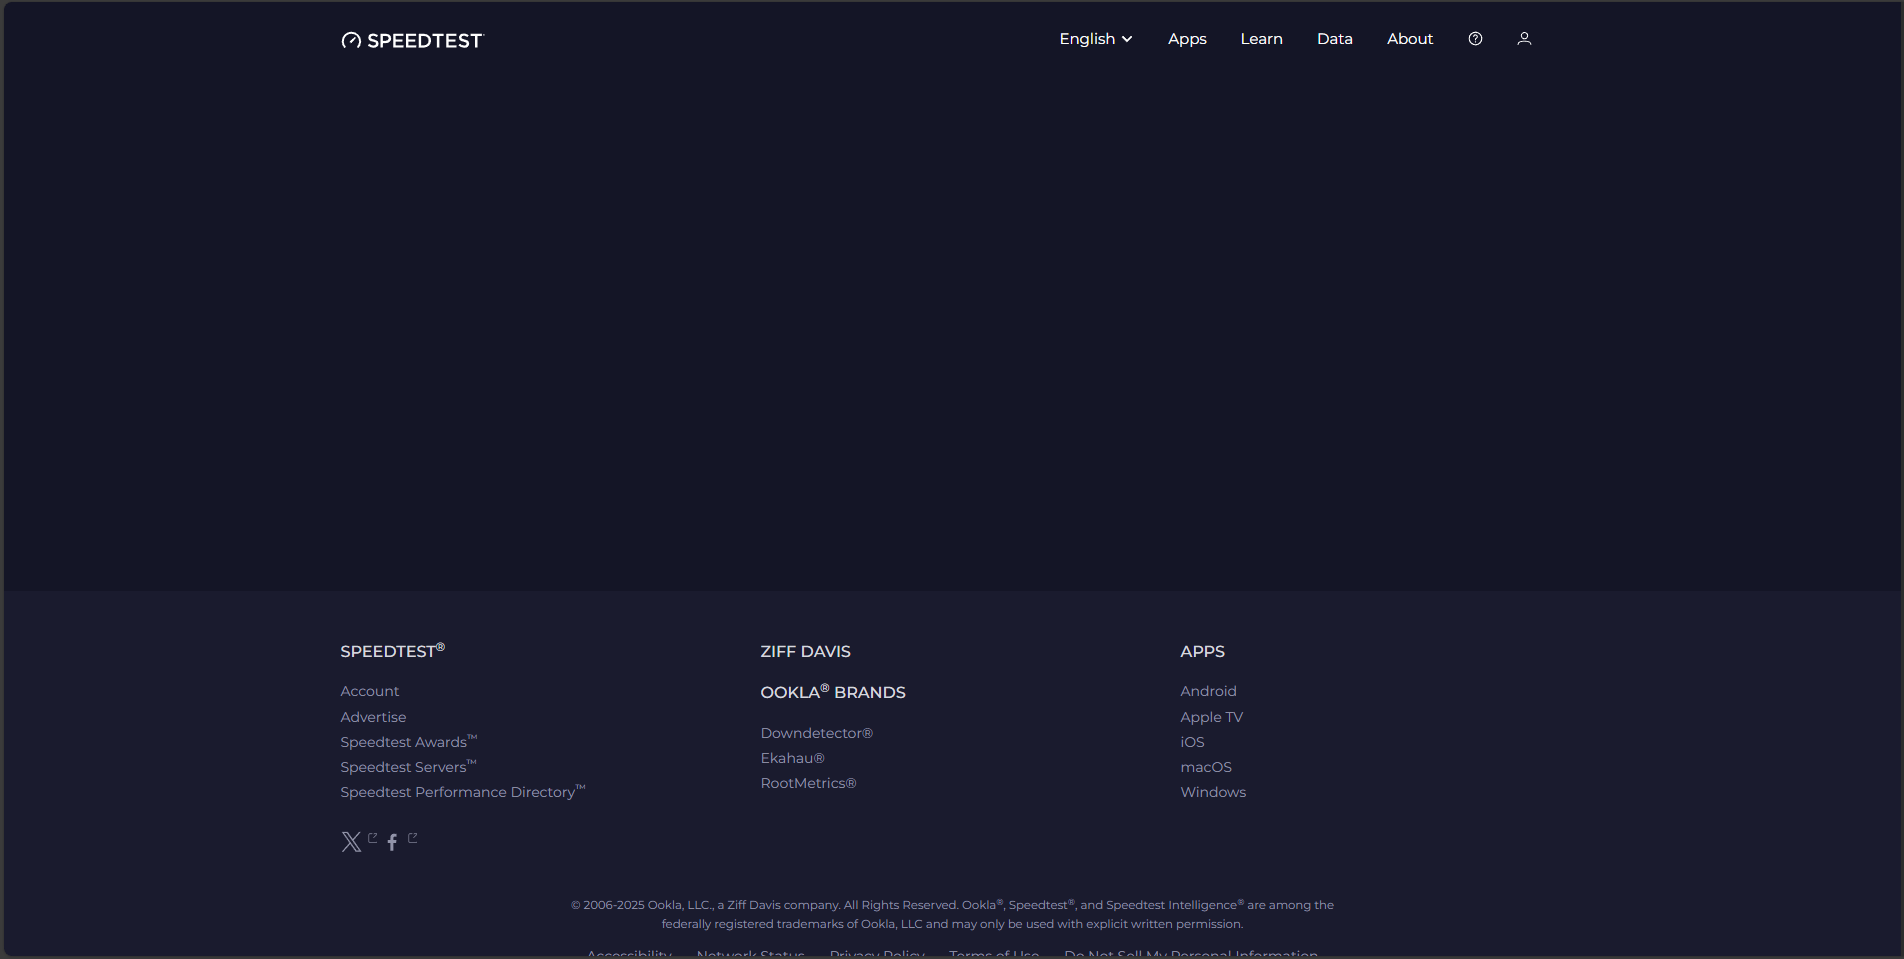Screen dimensions: 1904x959
Task: Select the Windows app link
Action: pos(1213,792)
